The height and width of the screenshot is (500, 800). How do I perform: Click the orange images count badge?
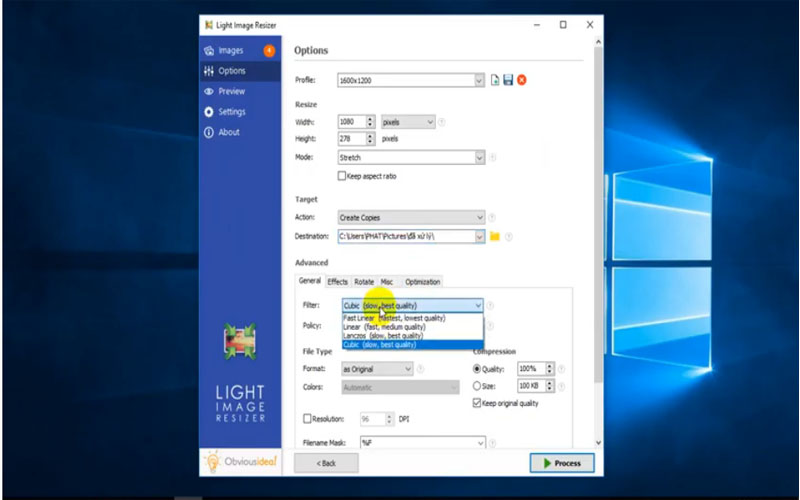pyautogui.click(x=269, y=51)
